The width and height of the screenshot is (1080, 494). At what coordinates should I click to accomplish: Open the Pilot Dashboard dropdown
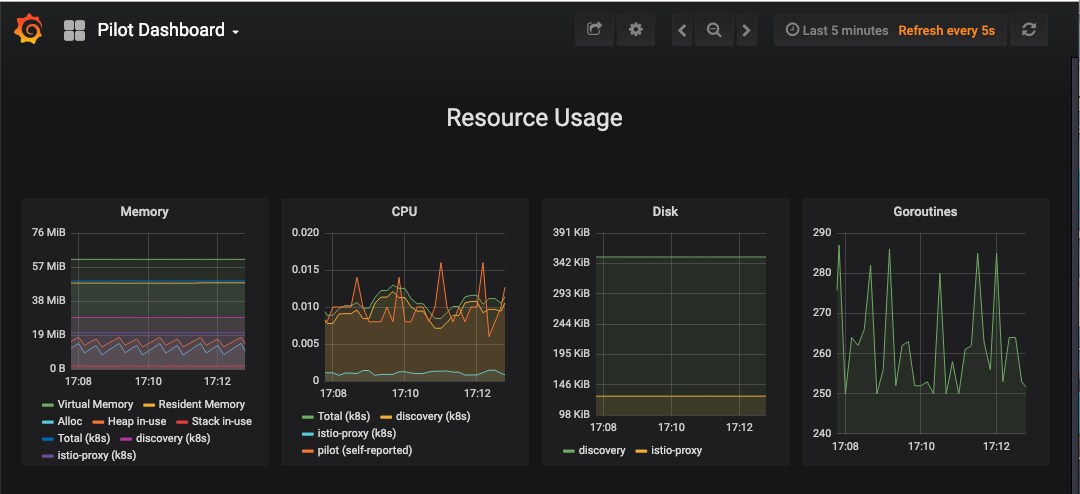point(168,31)
